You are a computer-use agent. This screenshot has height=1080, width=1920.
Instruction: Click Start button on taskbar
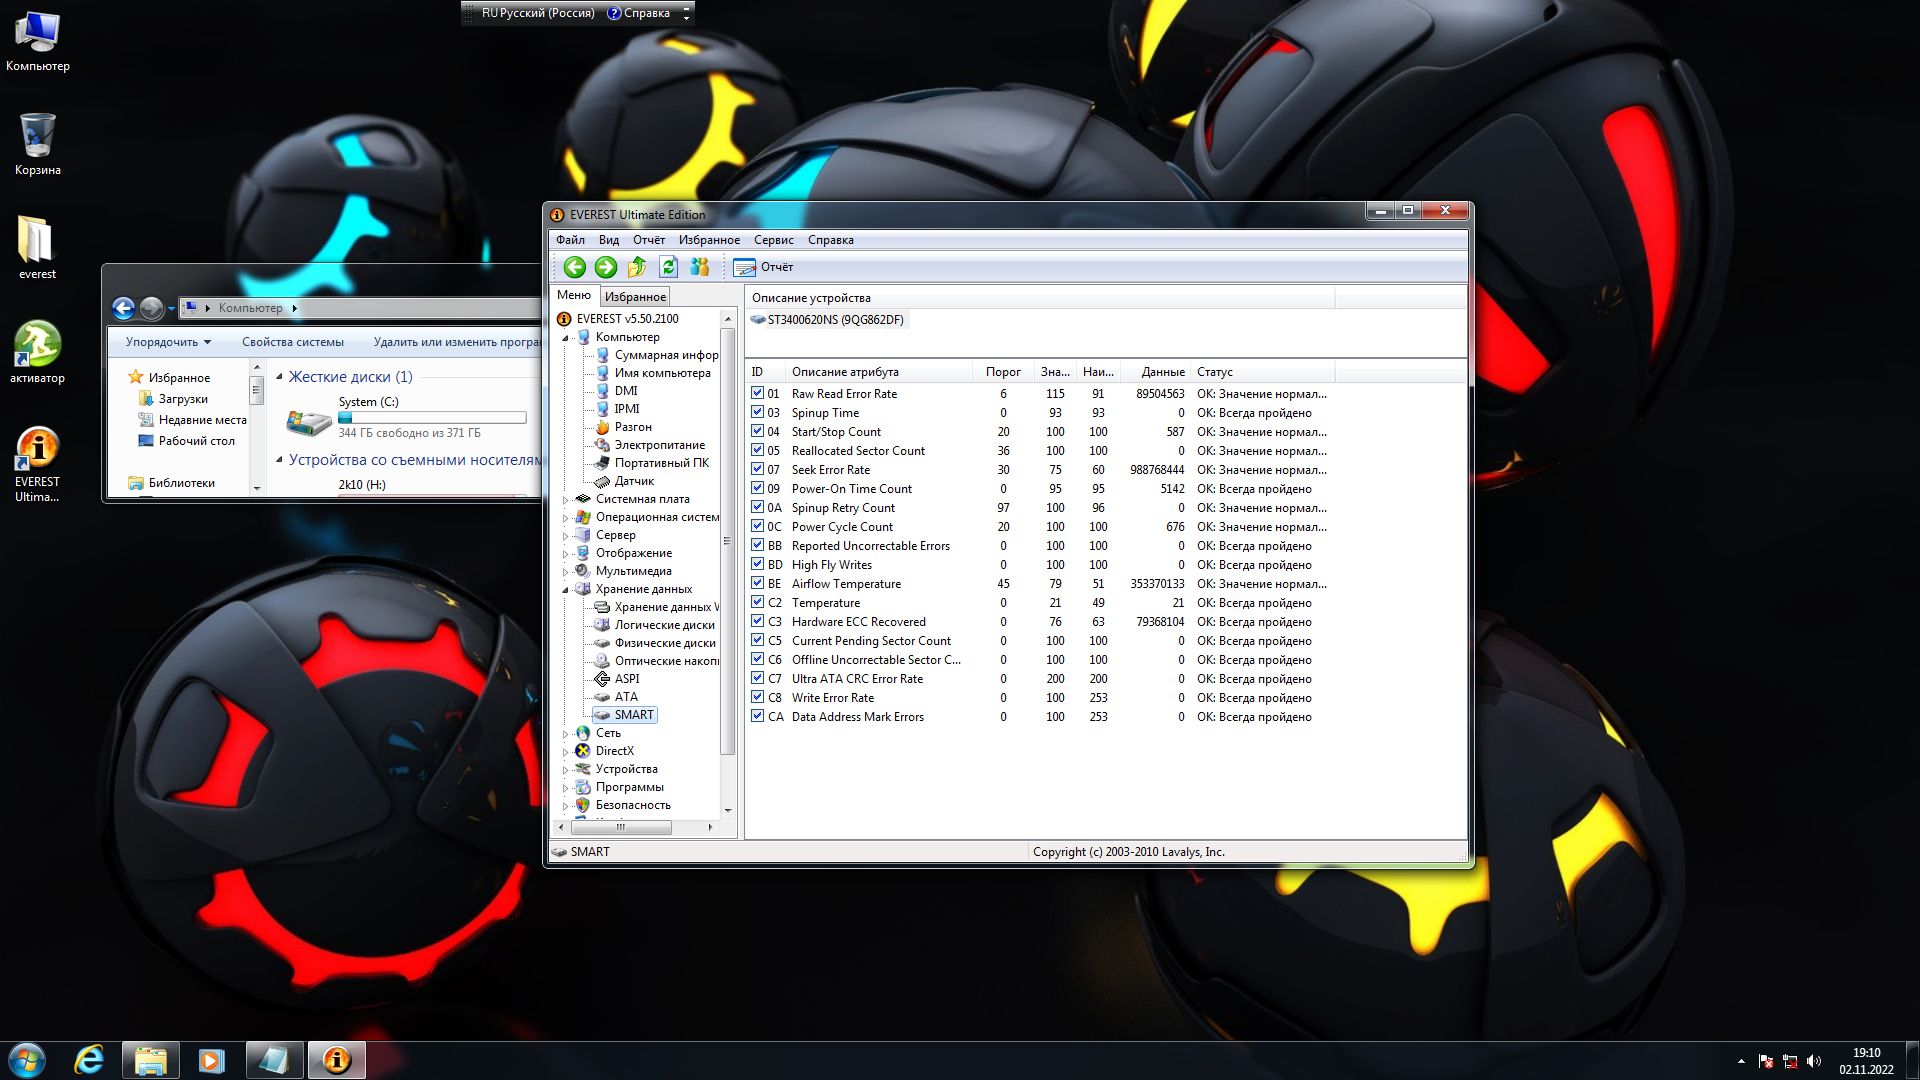[26, 1060]
